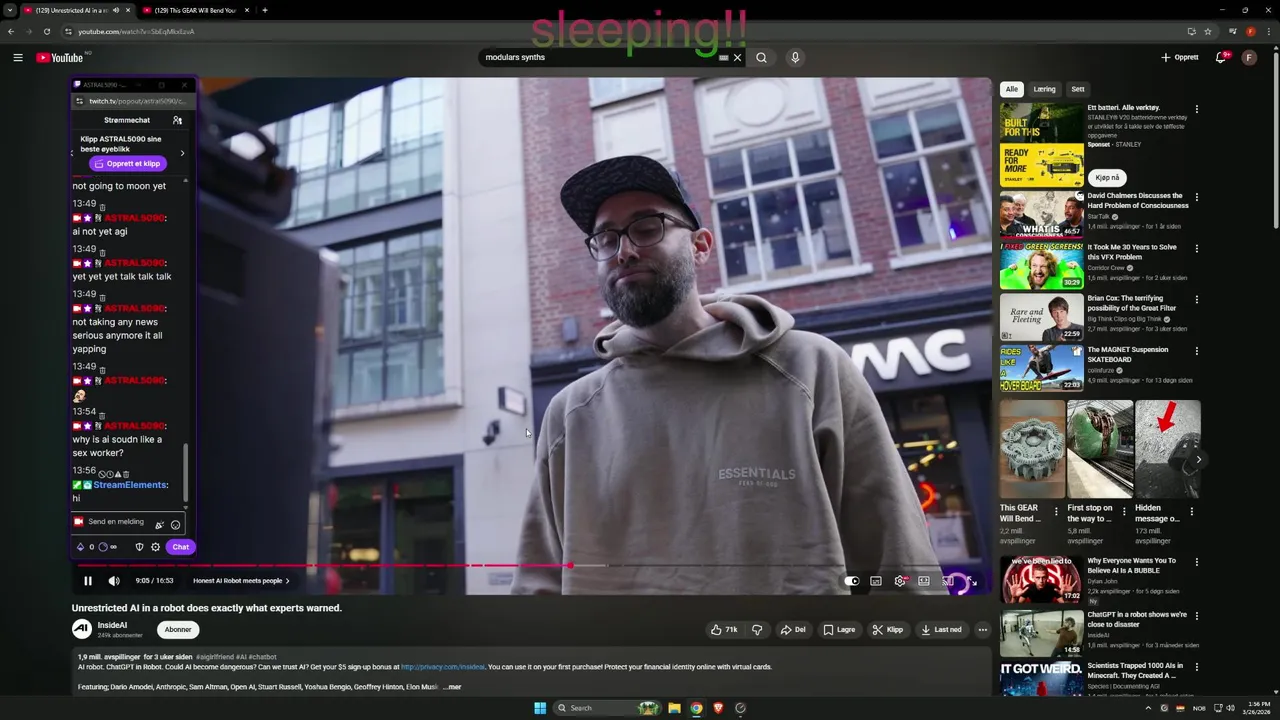Download the video with Last ned

pos(941,630)
